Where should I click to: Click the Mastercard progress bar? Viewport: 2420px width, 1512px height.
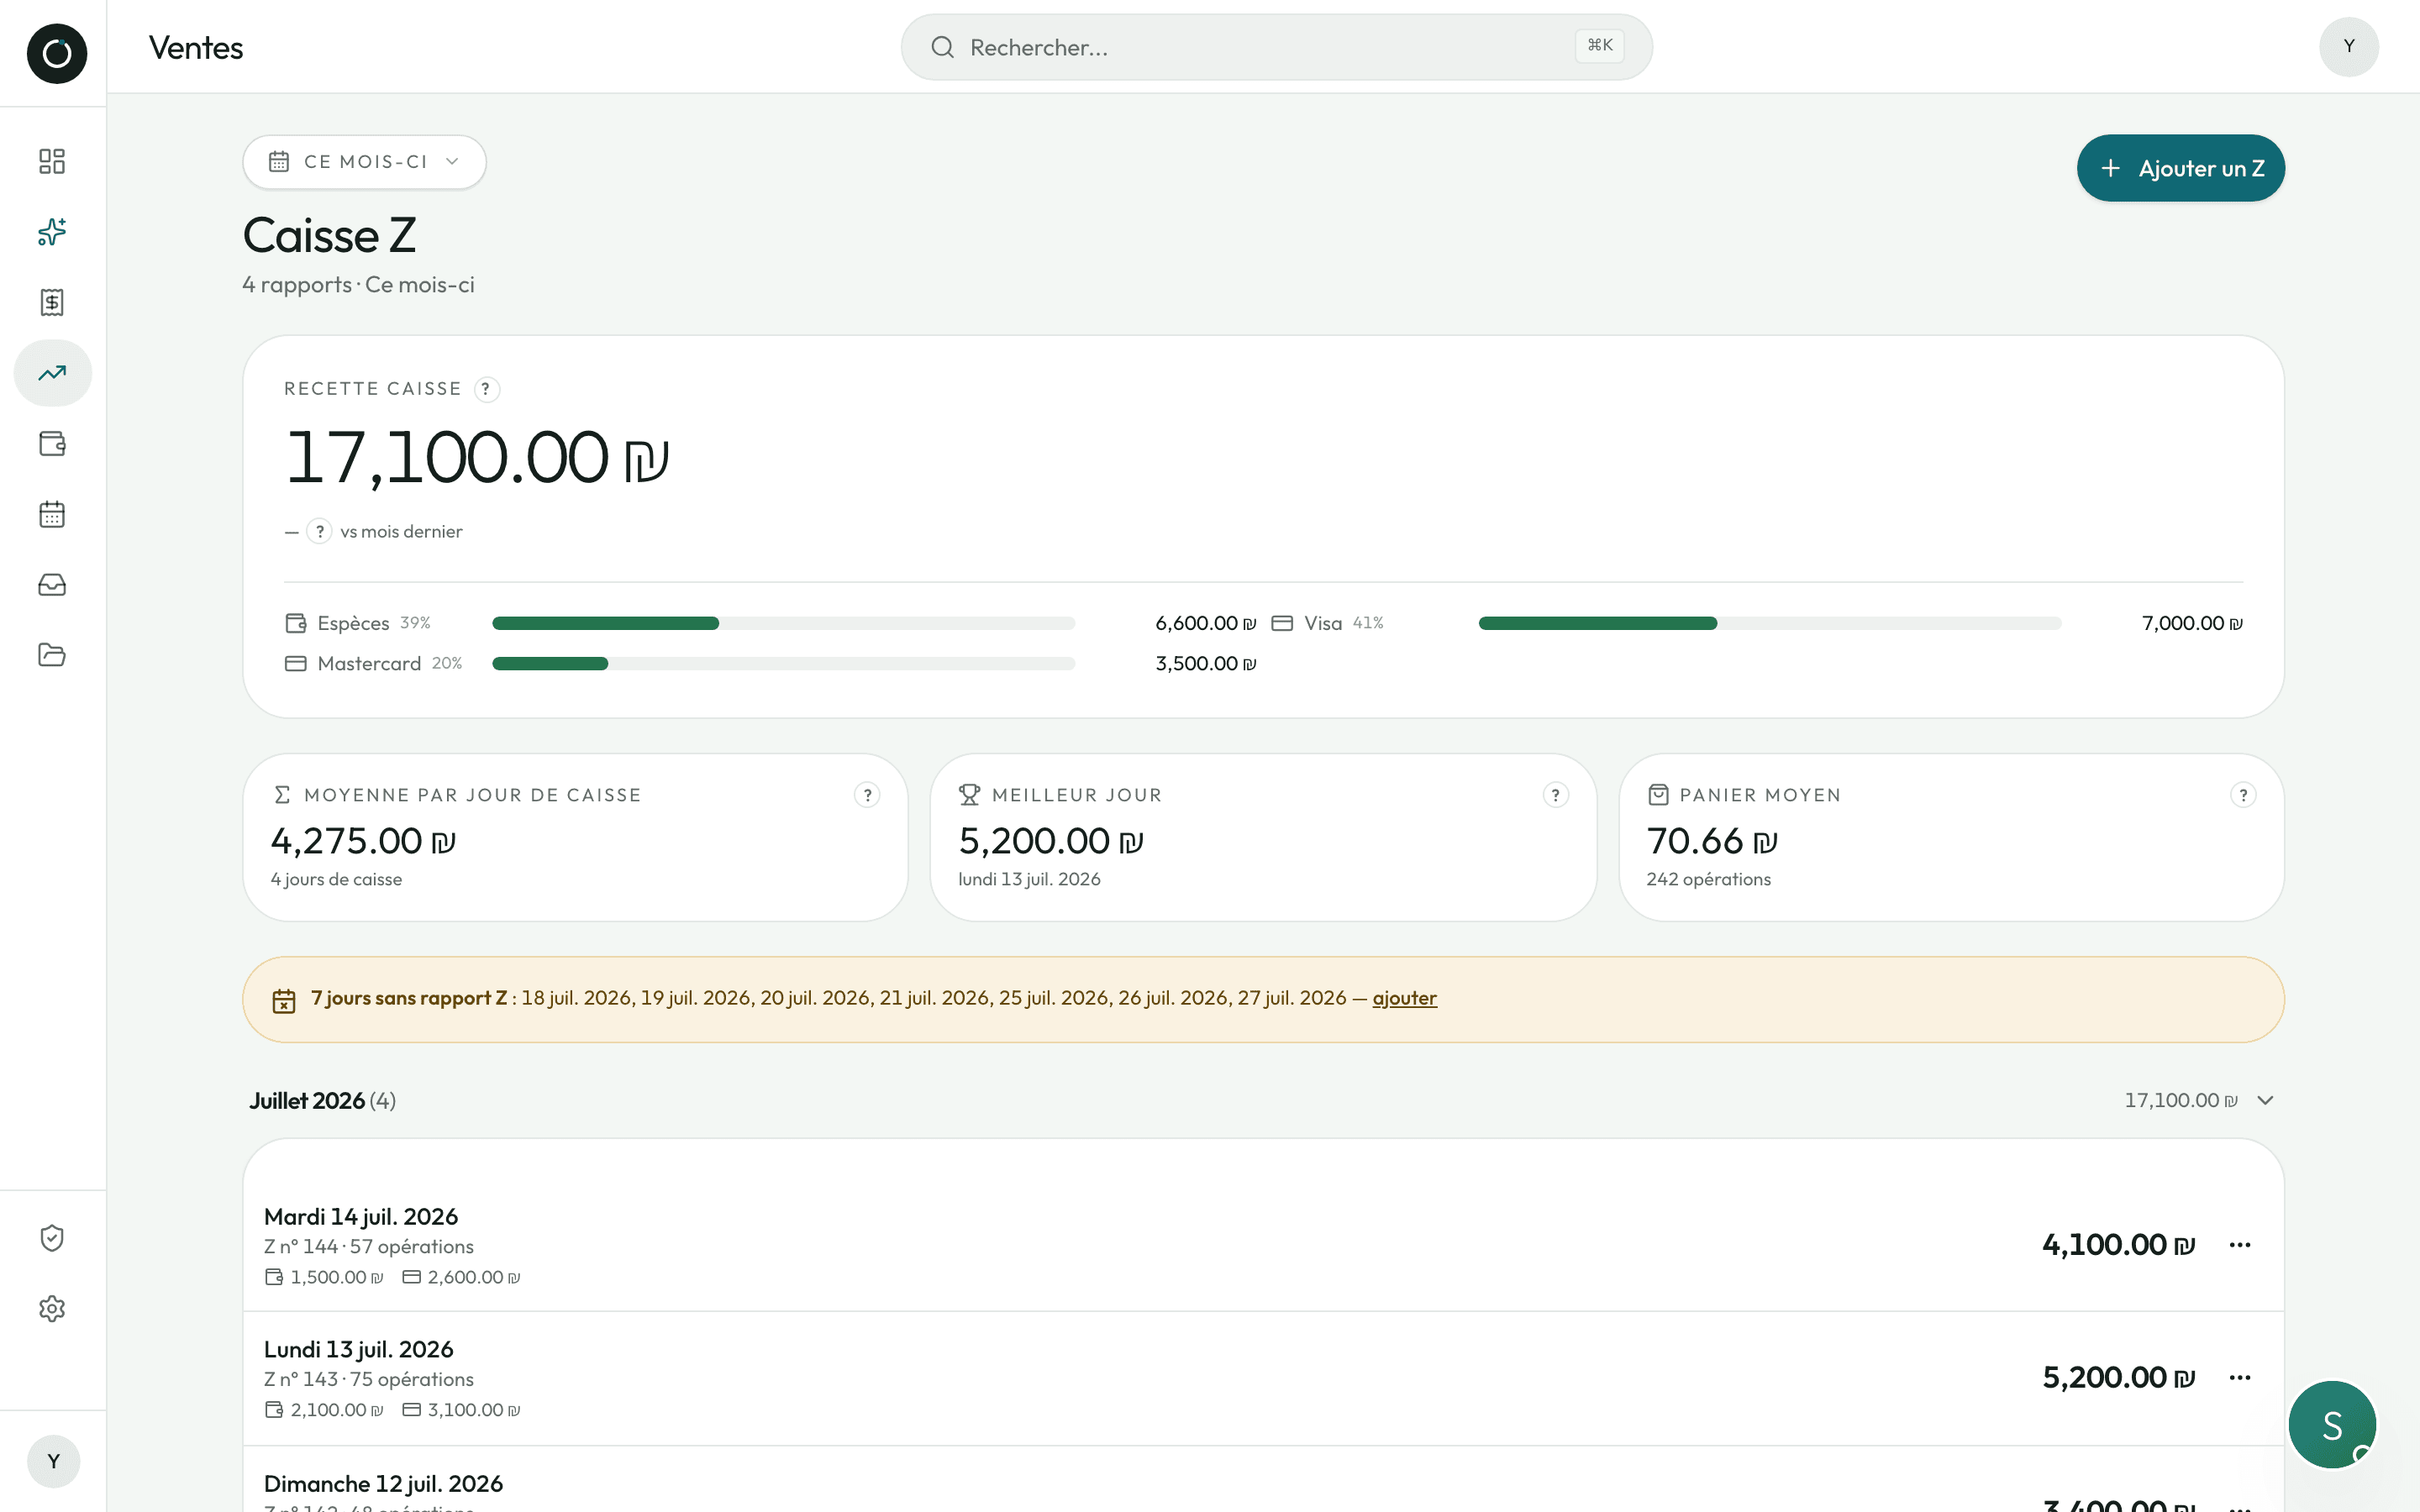[783, 664]
